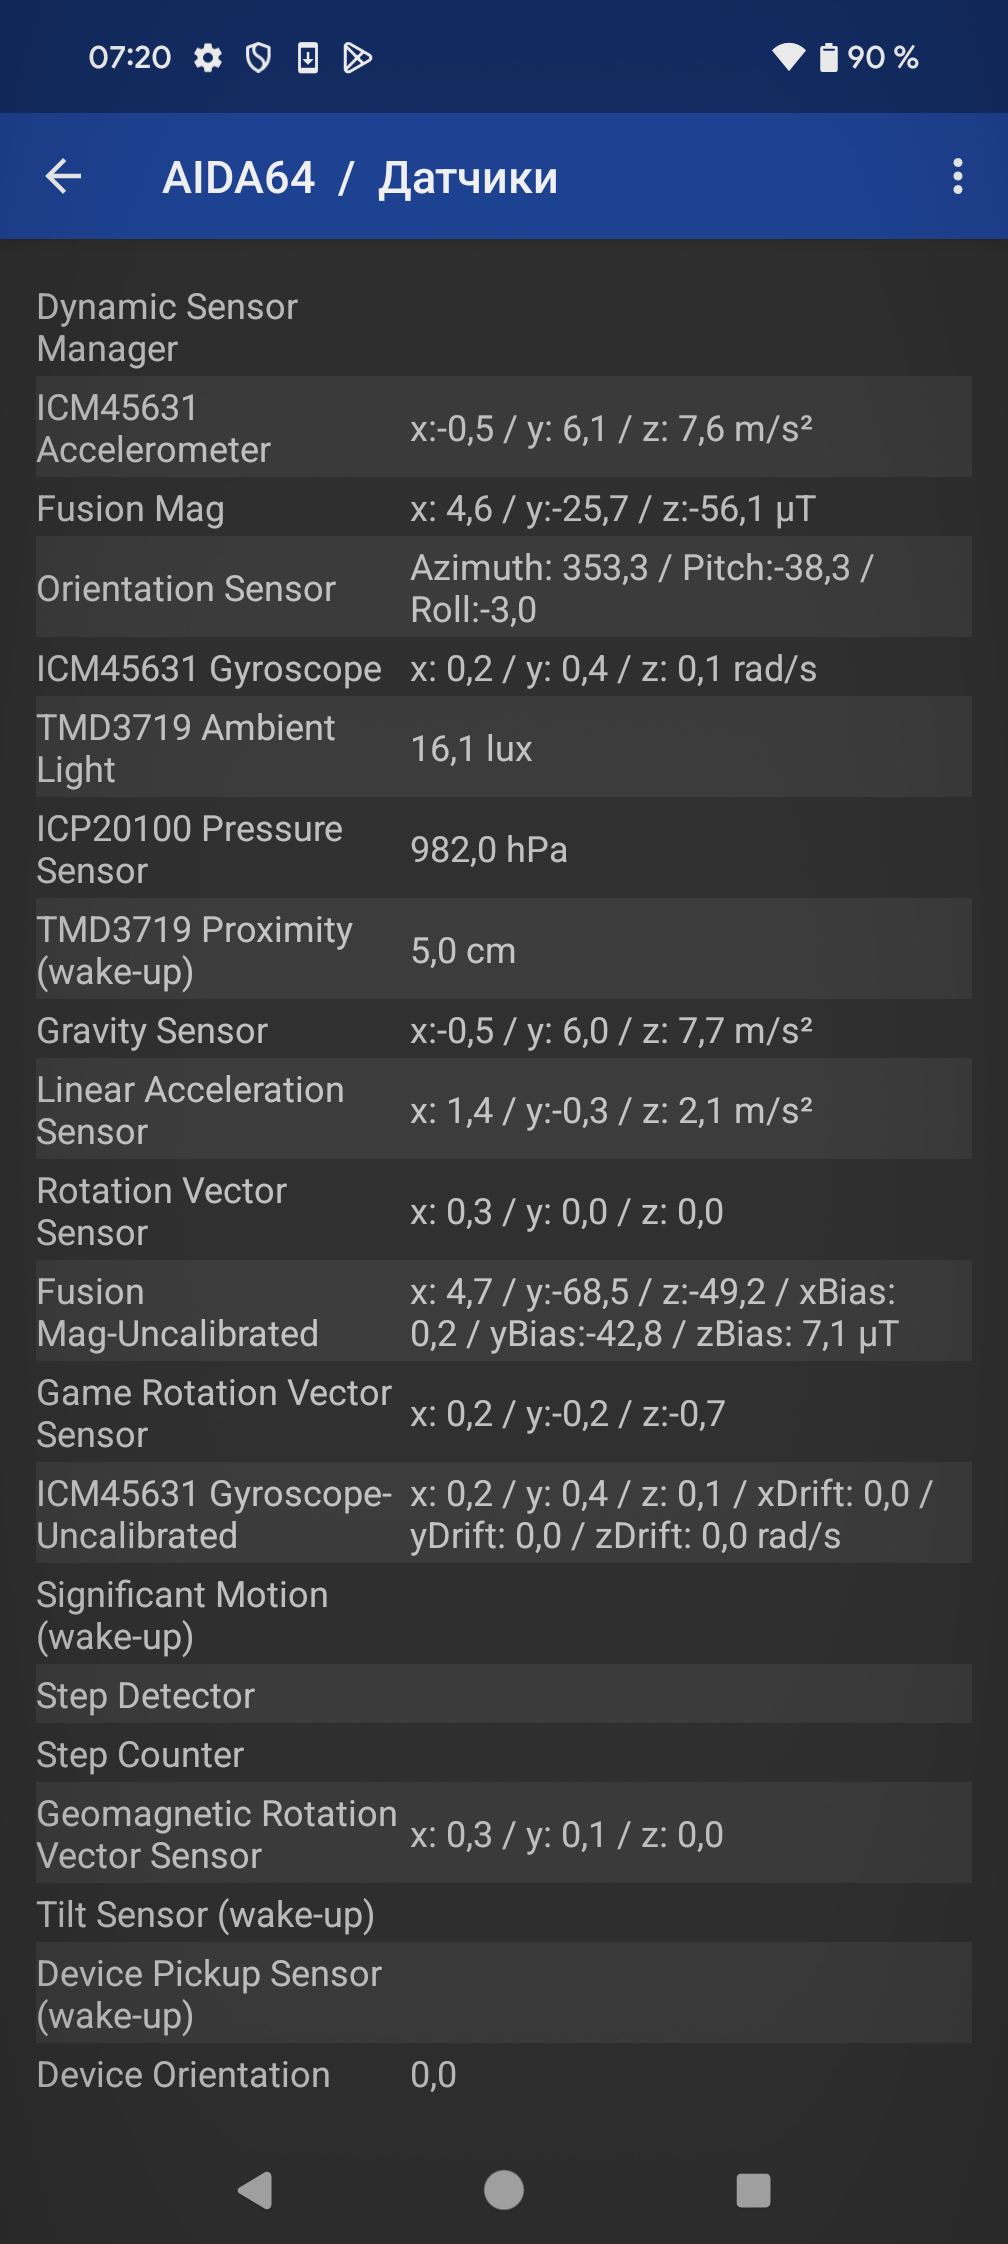Tap the recent apps square button

(x=753, y=2190)
